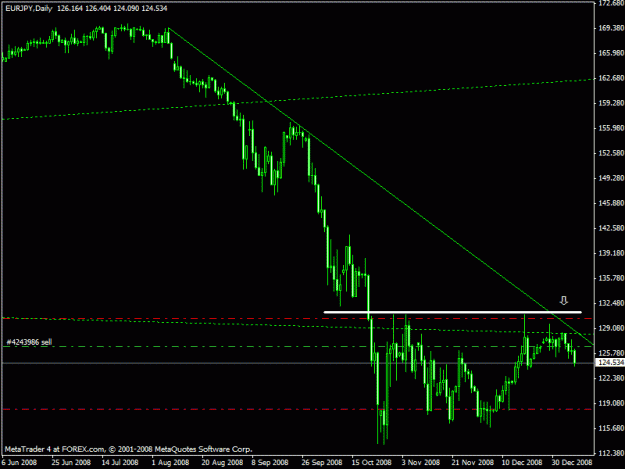Click the 1 Aug 2008 date label
The height and width of the screenshot is (469, 625).
pyautogui.click(x=170, y=463)
